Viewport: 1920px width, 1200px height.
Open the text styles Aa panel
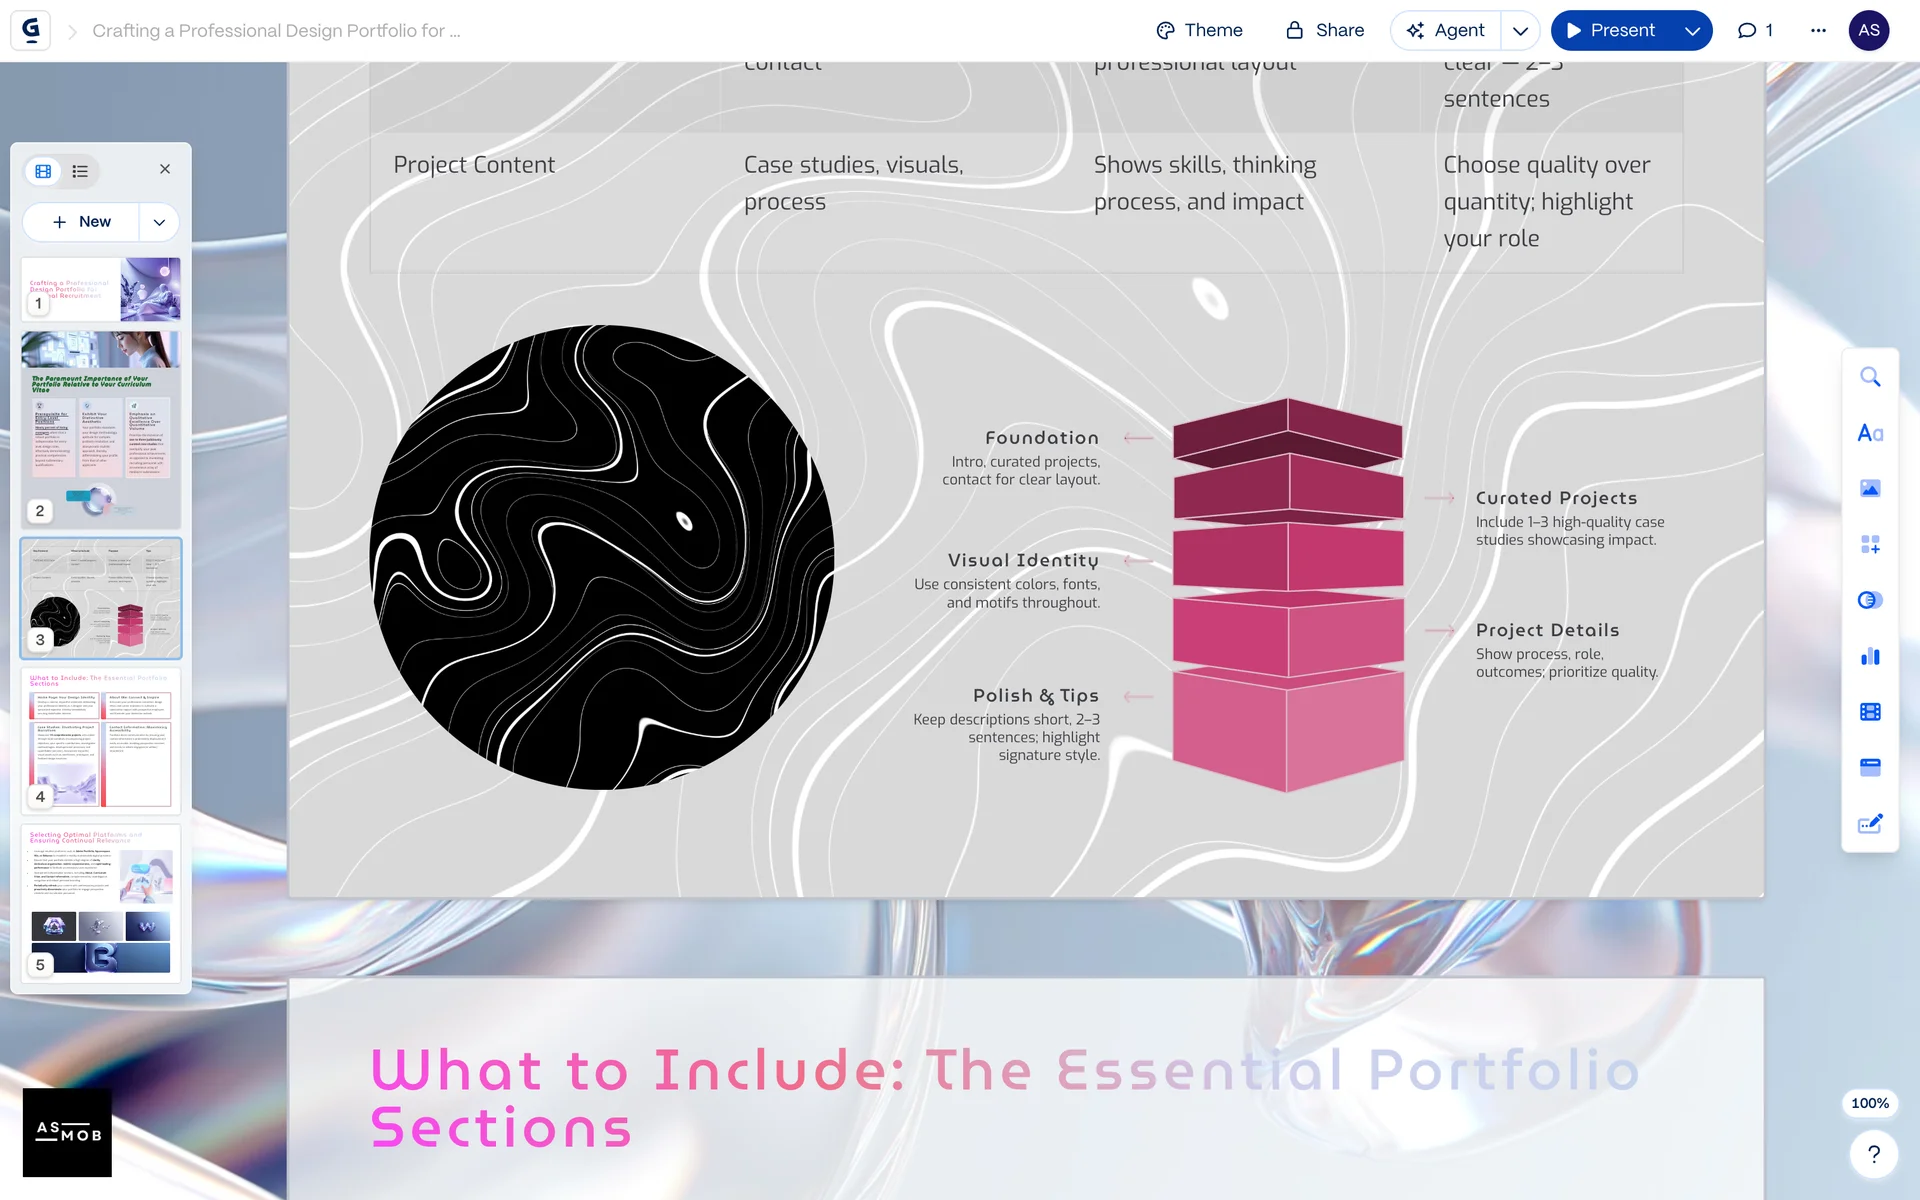(x=1869, y=433)
